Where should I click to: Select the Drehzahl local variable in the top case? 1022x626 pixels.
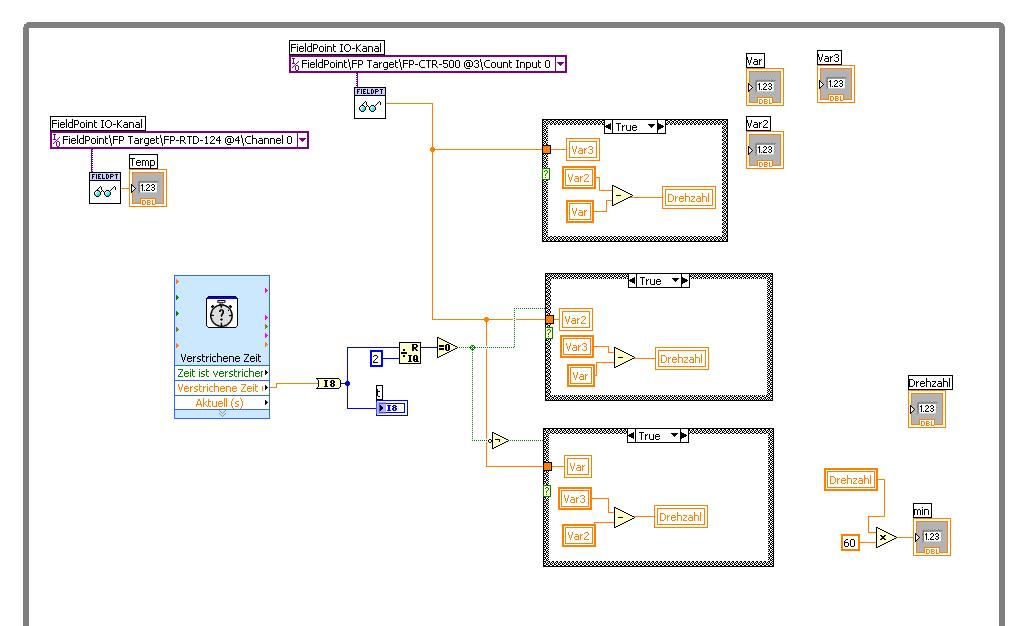(x=688, y=198)
